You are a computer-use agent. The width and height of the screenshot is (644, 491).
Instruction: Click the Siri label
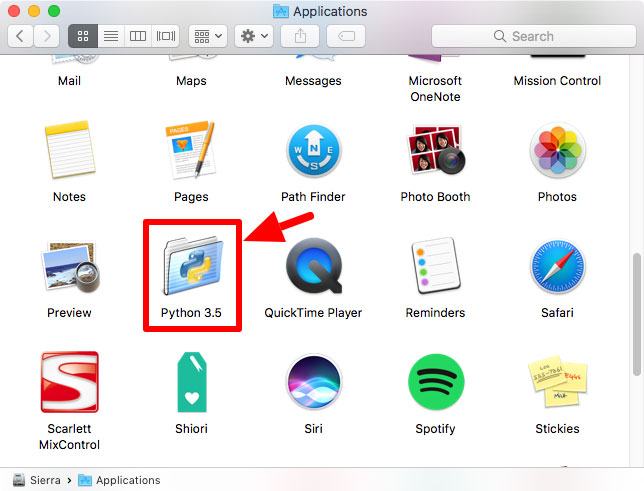[313, 429]
